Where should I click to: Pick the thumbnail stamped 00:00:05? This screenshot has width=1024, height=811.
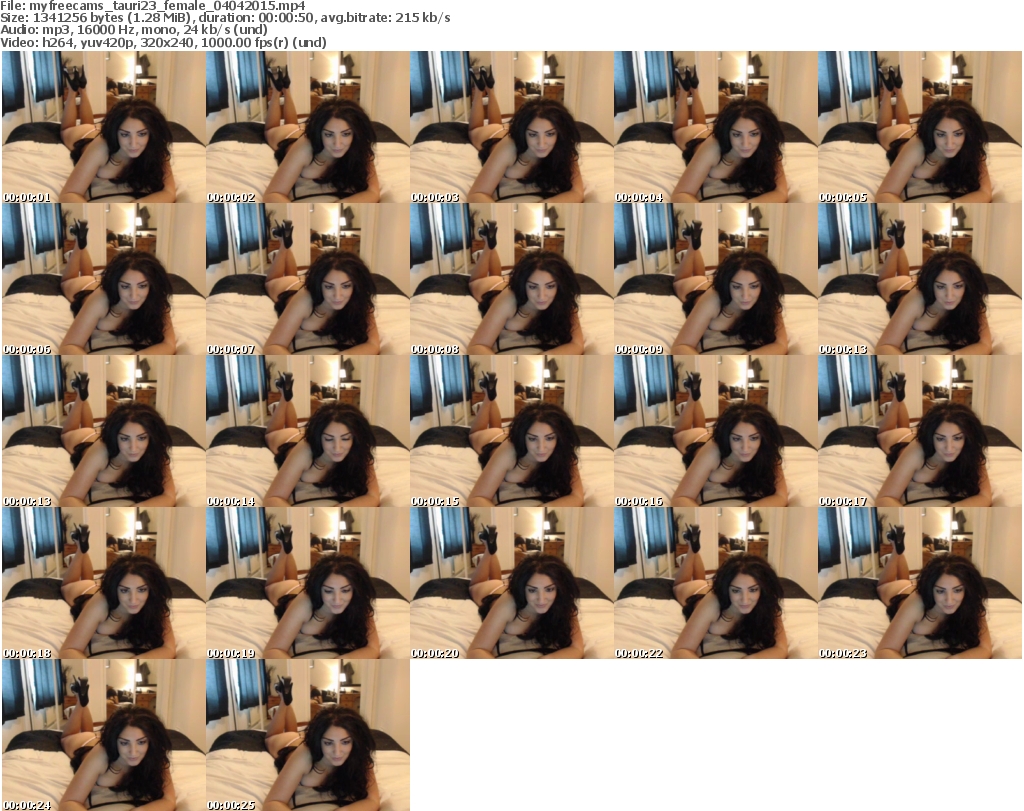[920, 127]
